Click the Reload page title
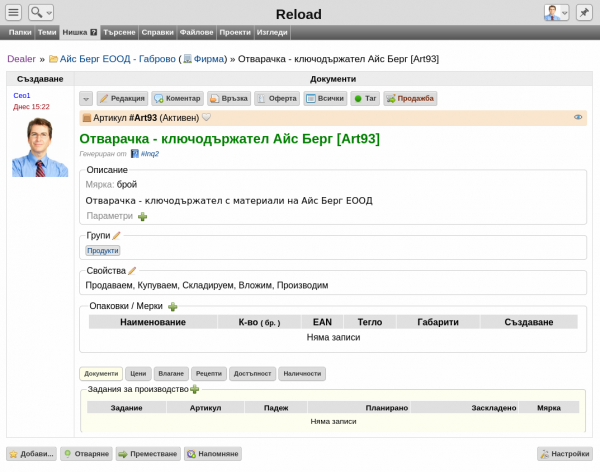The height and width of the screenshot is (472, 600). click(x=299, y=15)
